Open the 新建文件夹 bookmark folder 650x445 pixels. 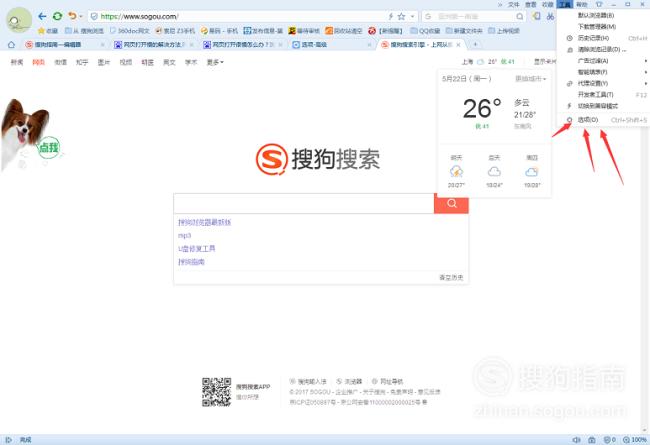tap(464, 31)
